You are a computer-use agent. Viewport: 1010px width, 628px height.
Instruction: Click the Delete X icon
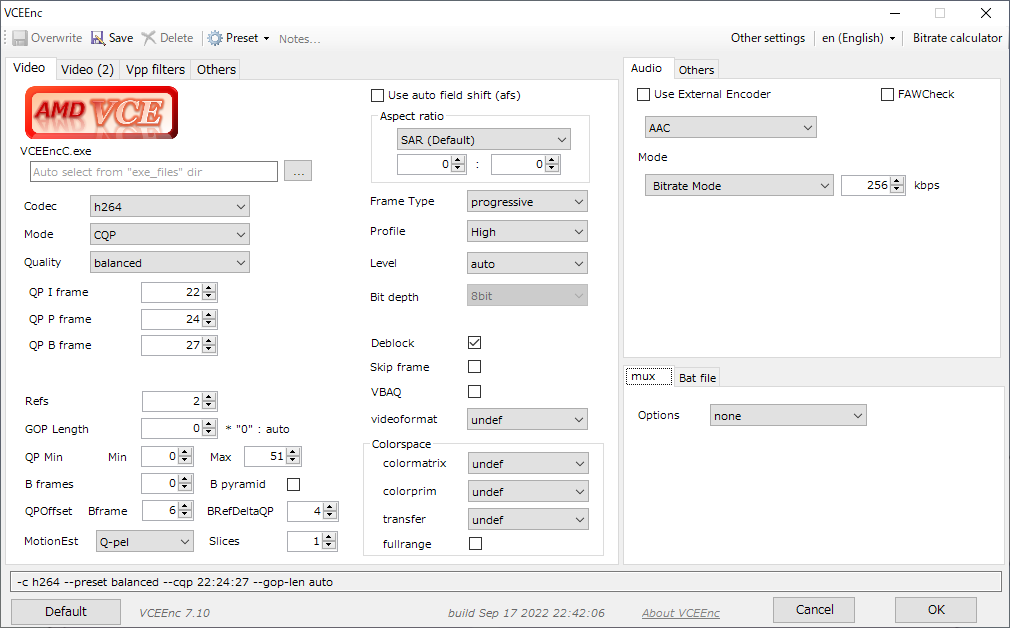(149, 38)
